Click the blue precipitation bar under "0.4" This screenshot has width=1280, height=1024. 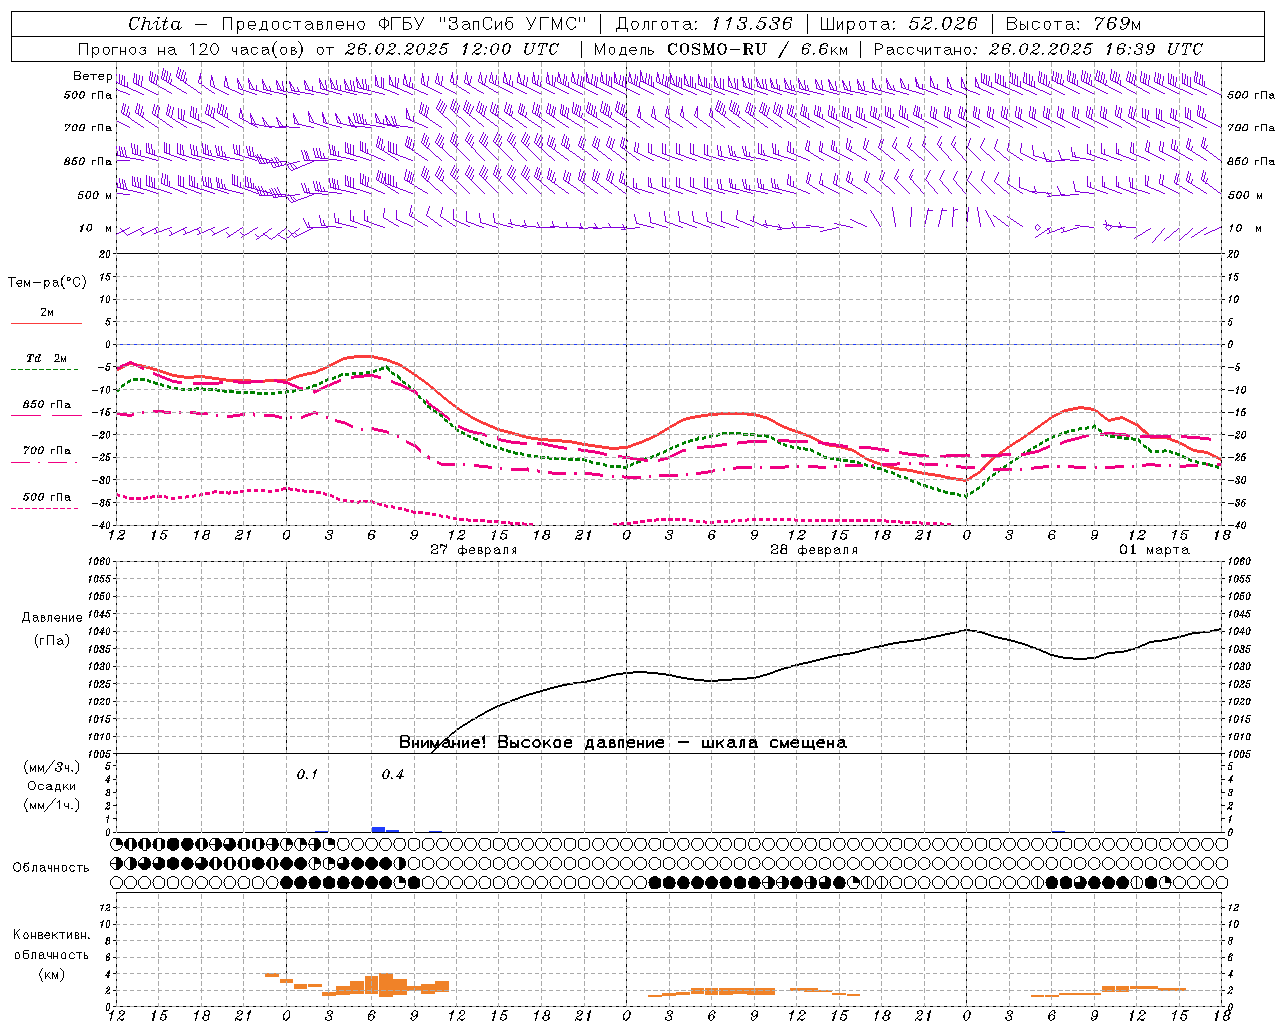pyautogui.click(x=379, y=829)
